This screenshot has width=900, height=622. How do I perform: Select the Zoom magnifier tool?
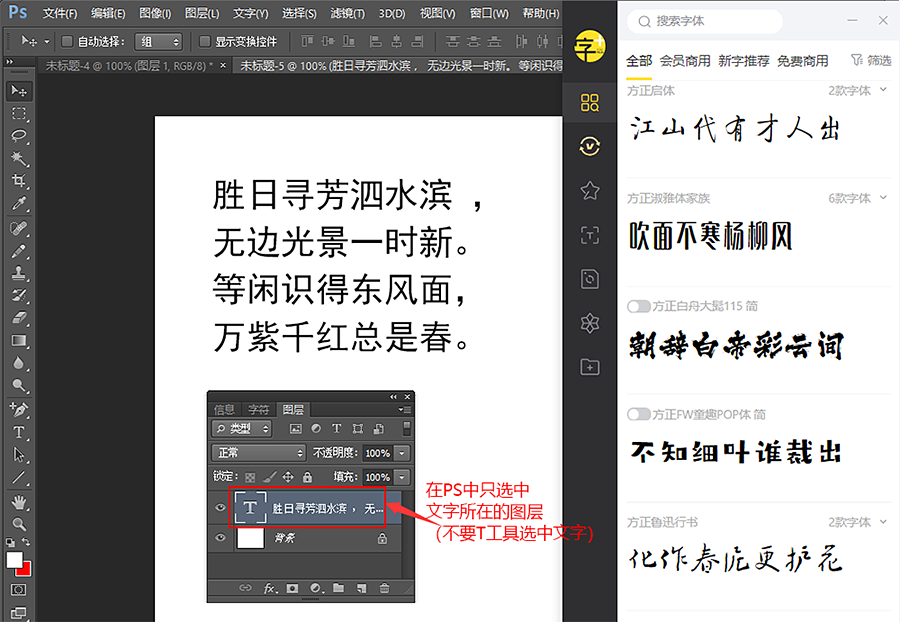pyautogui.click(x=19, y=523)
